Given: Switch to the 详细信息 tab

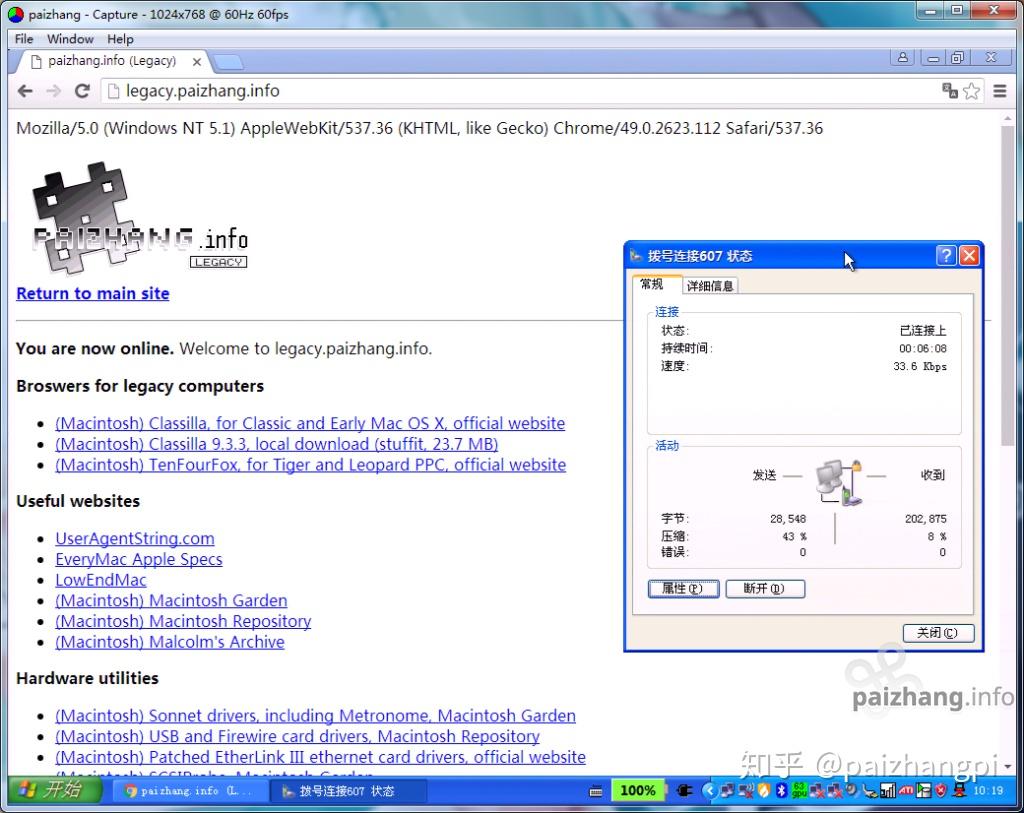Looking at the screenshot, I should point(710,286).
